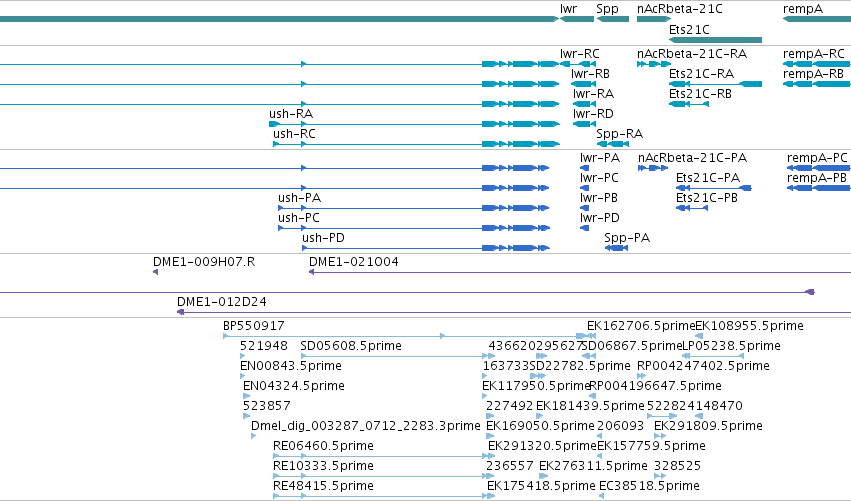Image resolution: width=851 pixels, height=501 pixels.
Task: Select the SD05608.5prime EST label
Action: 351,347
